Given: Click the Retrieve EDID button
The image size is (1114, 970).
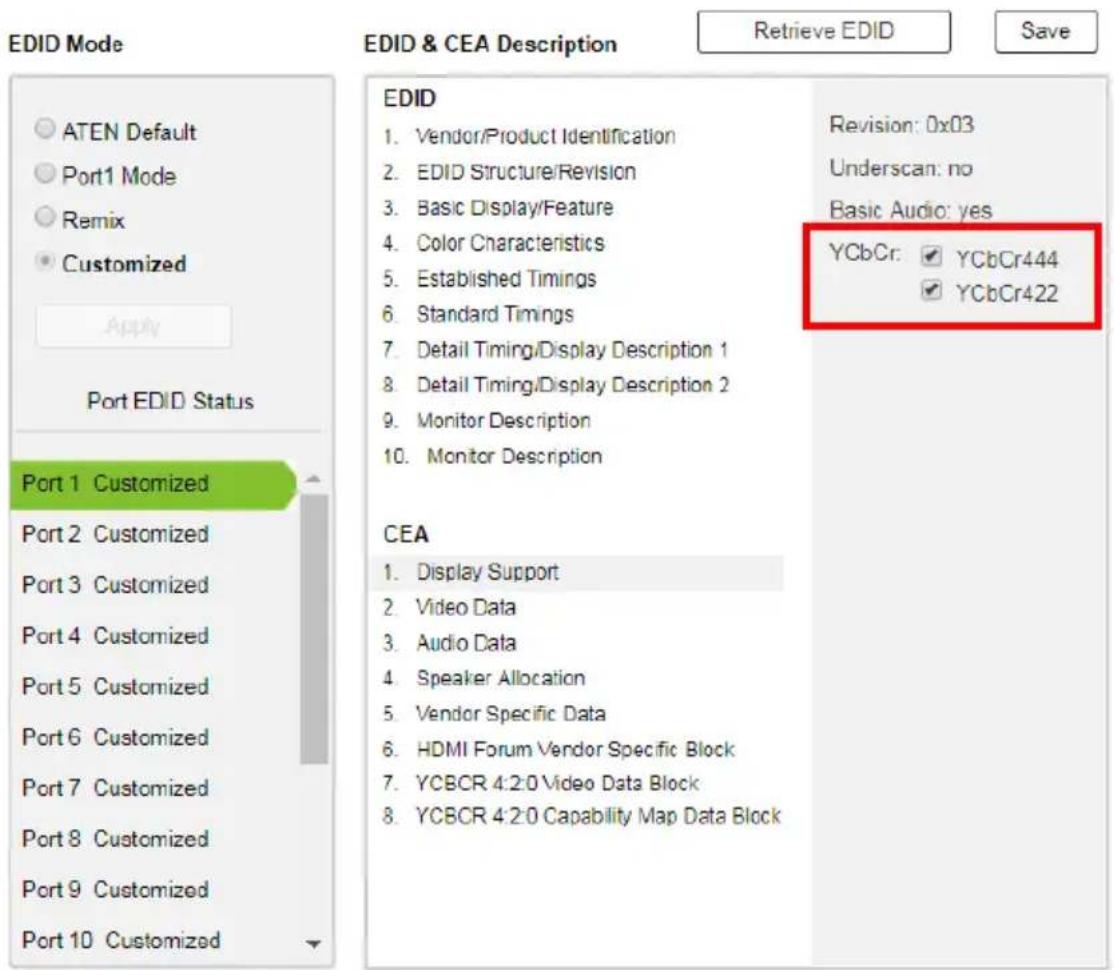Looking at the screenshot, I should [x=823, y=31].
